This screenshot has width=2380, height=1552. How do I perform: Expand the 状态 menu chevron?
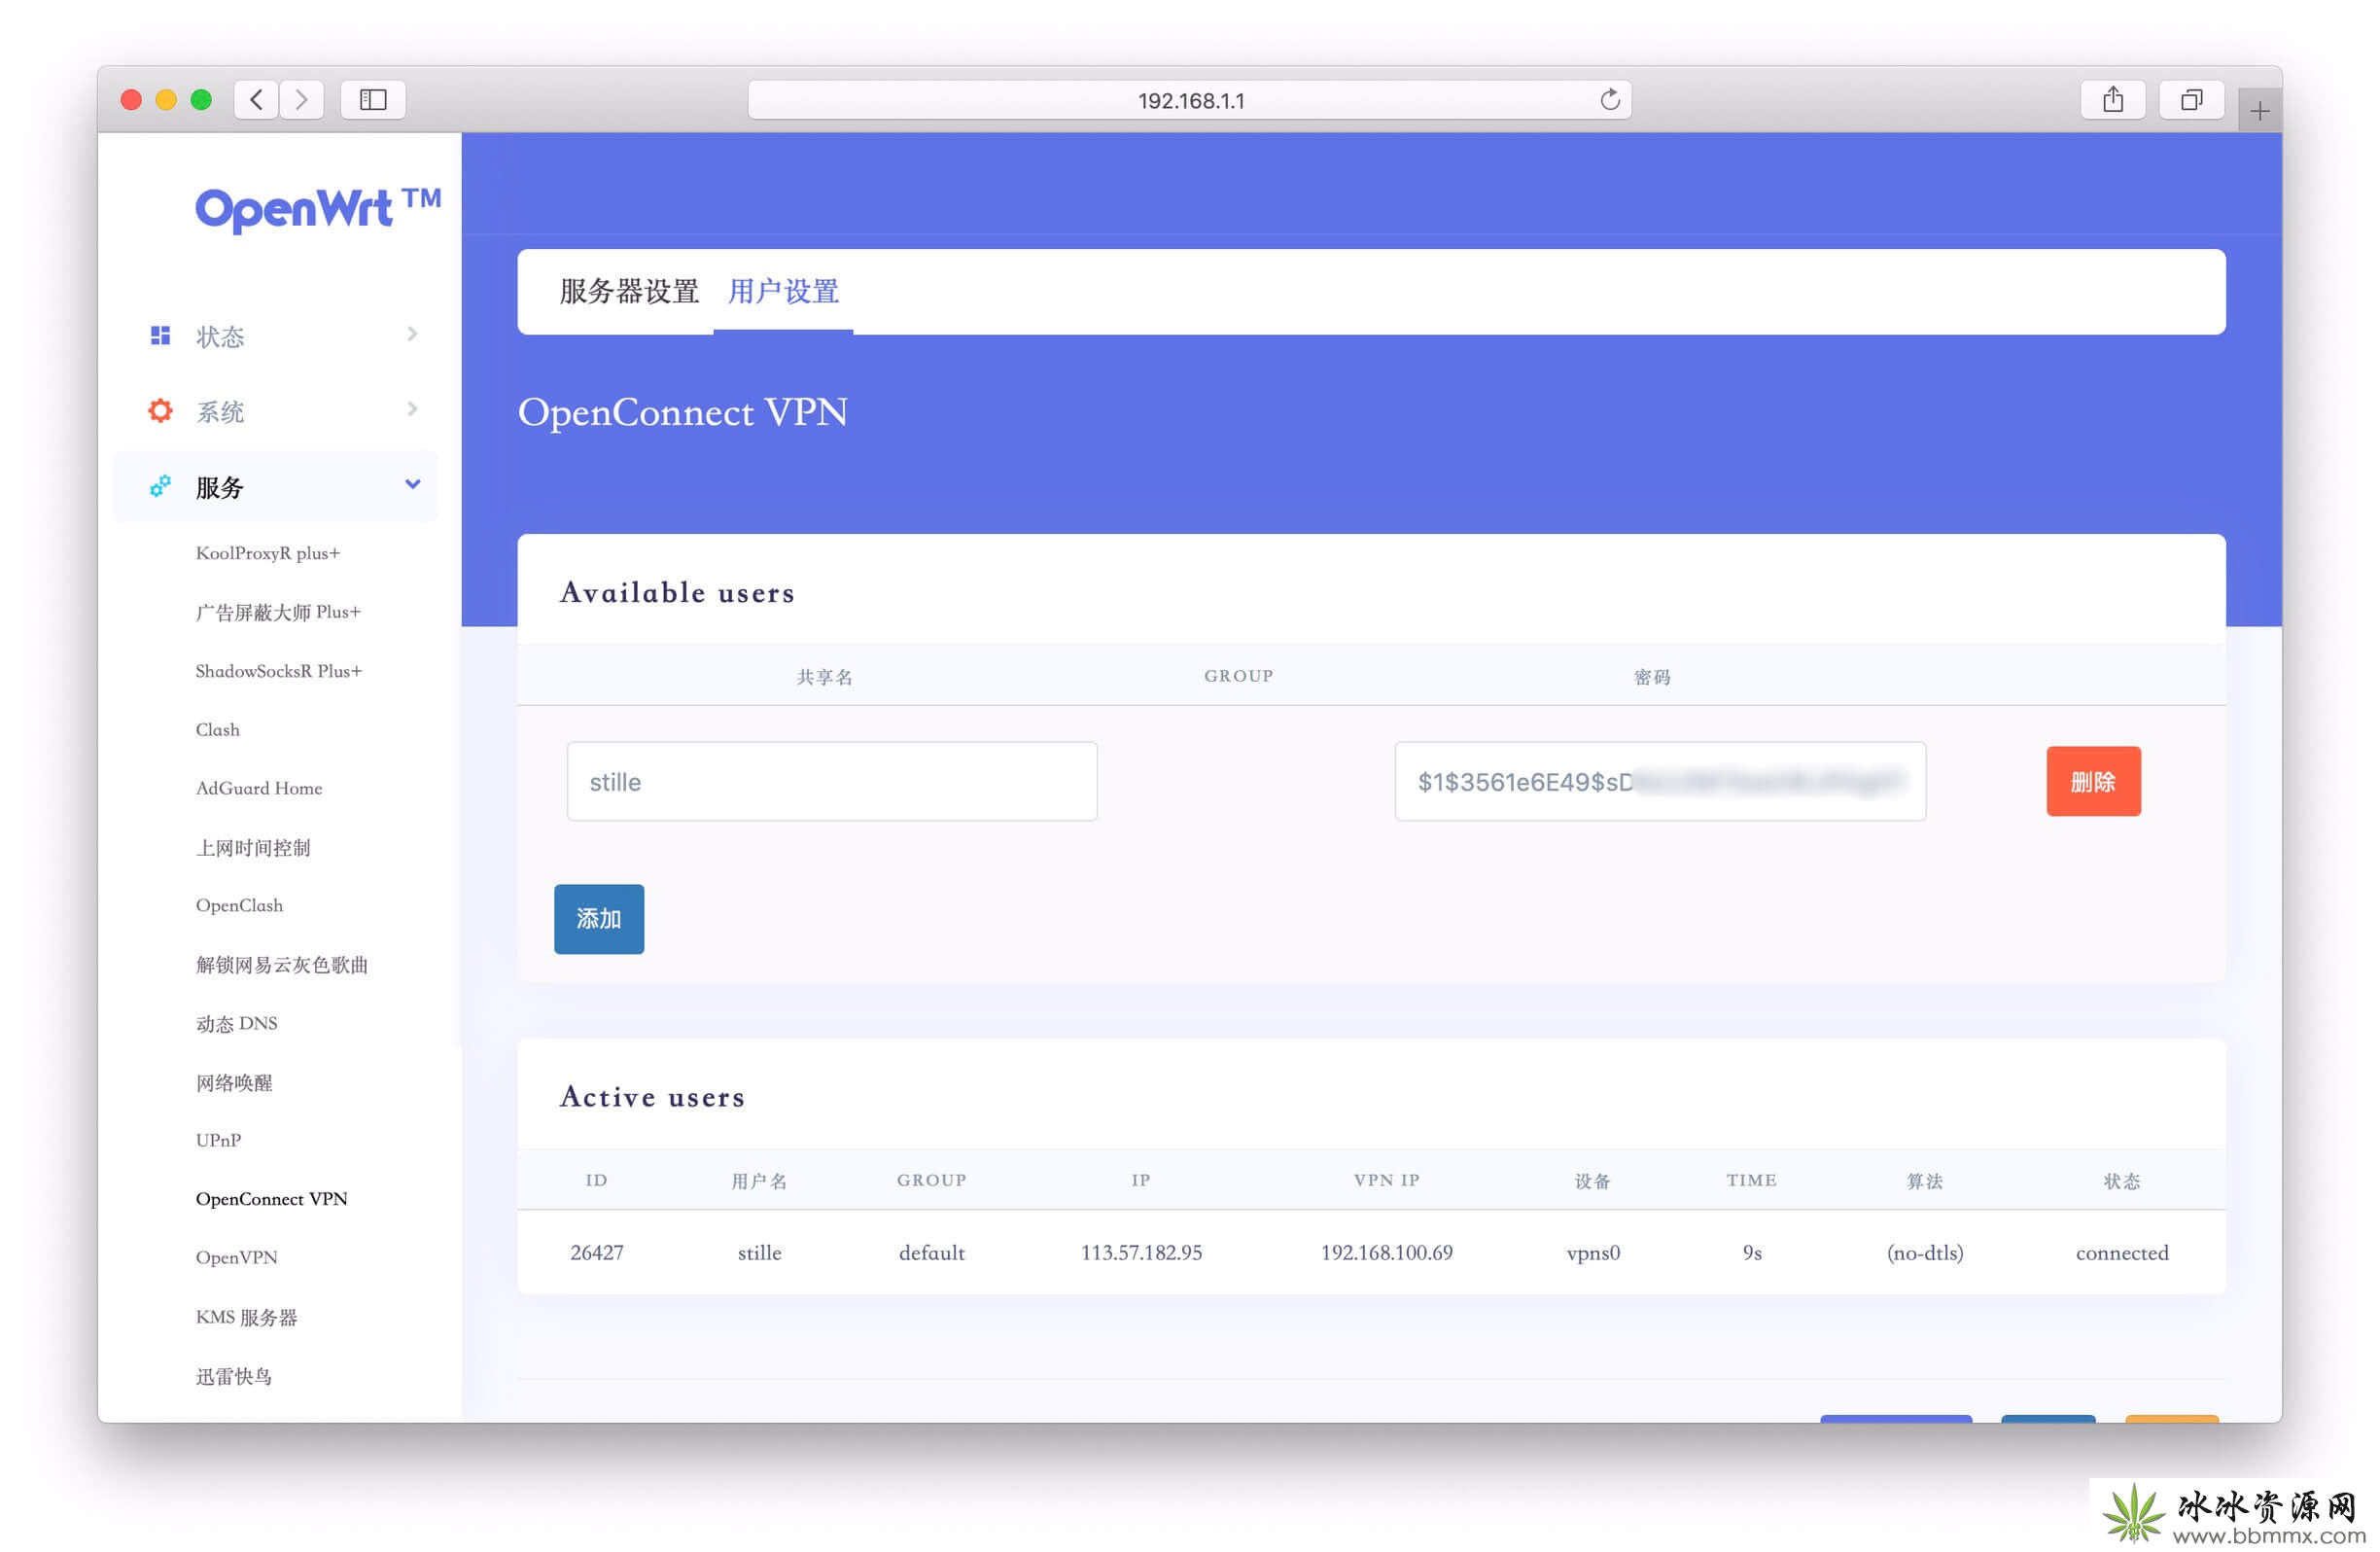[x=412, y=333]
